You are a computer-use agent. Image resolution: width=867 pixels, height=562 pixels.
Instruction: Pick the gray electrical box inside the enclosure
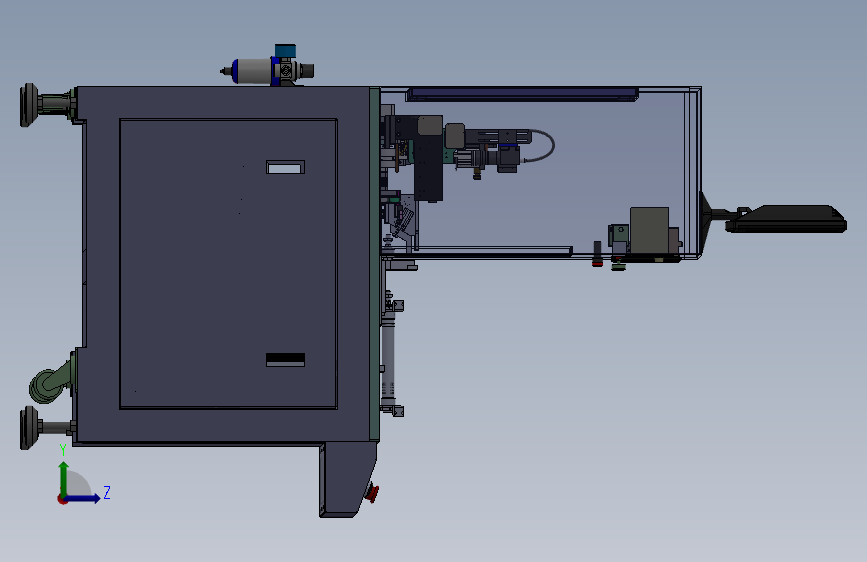[650, 231]
